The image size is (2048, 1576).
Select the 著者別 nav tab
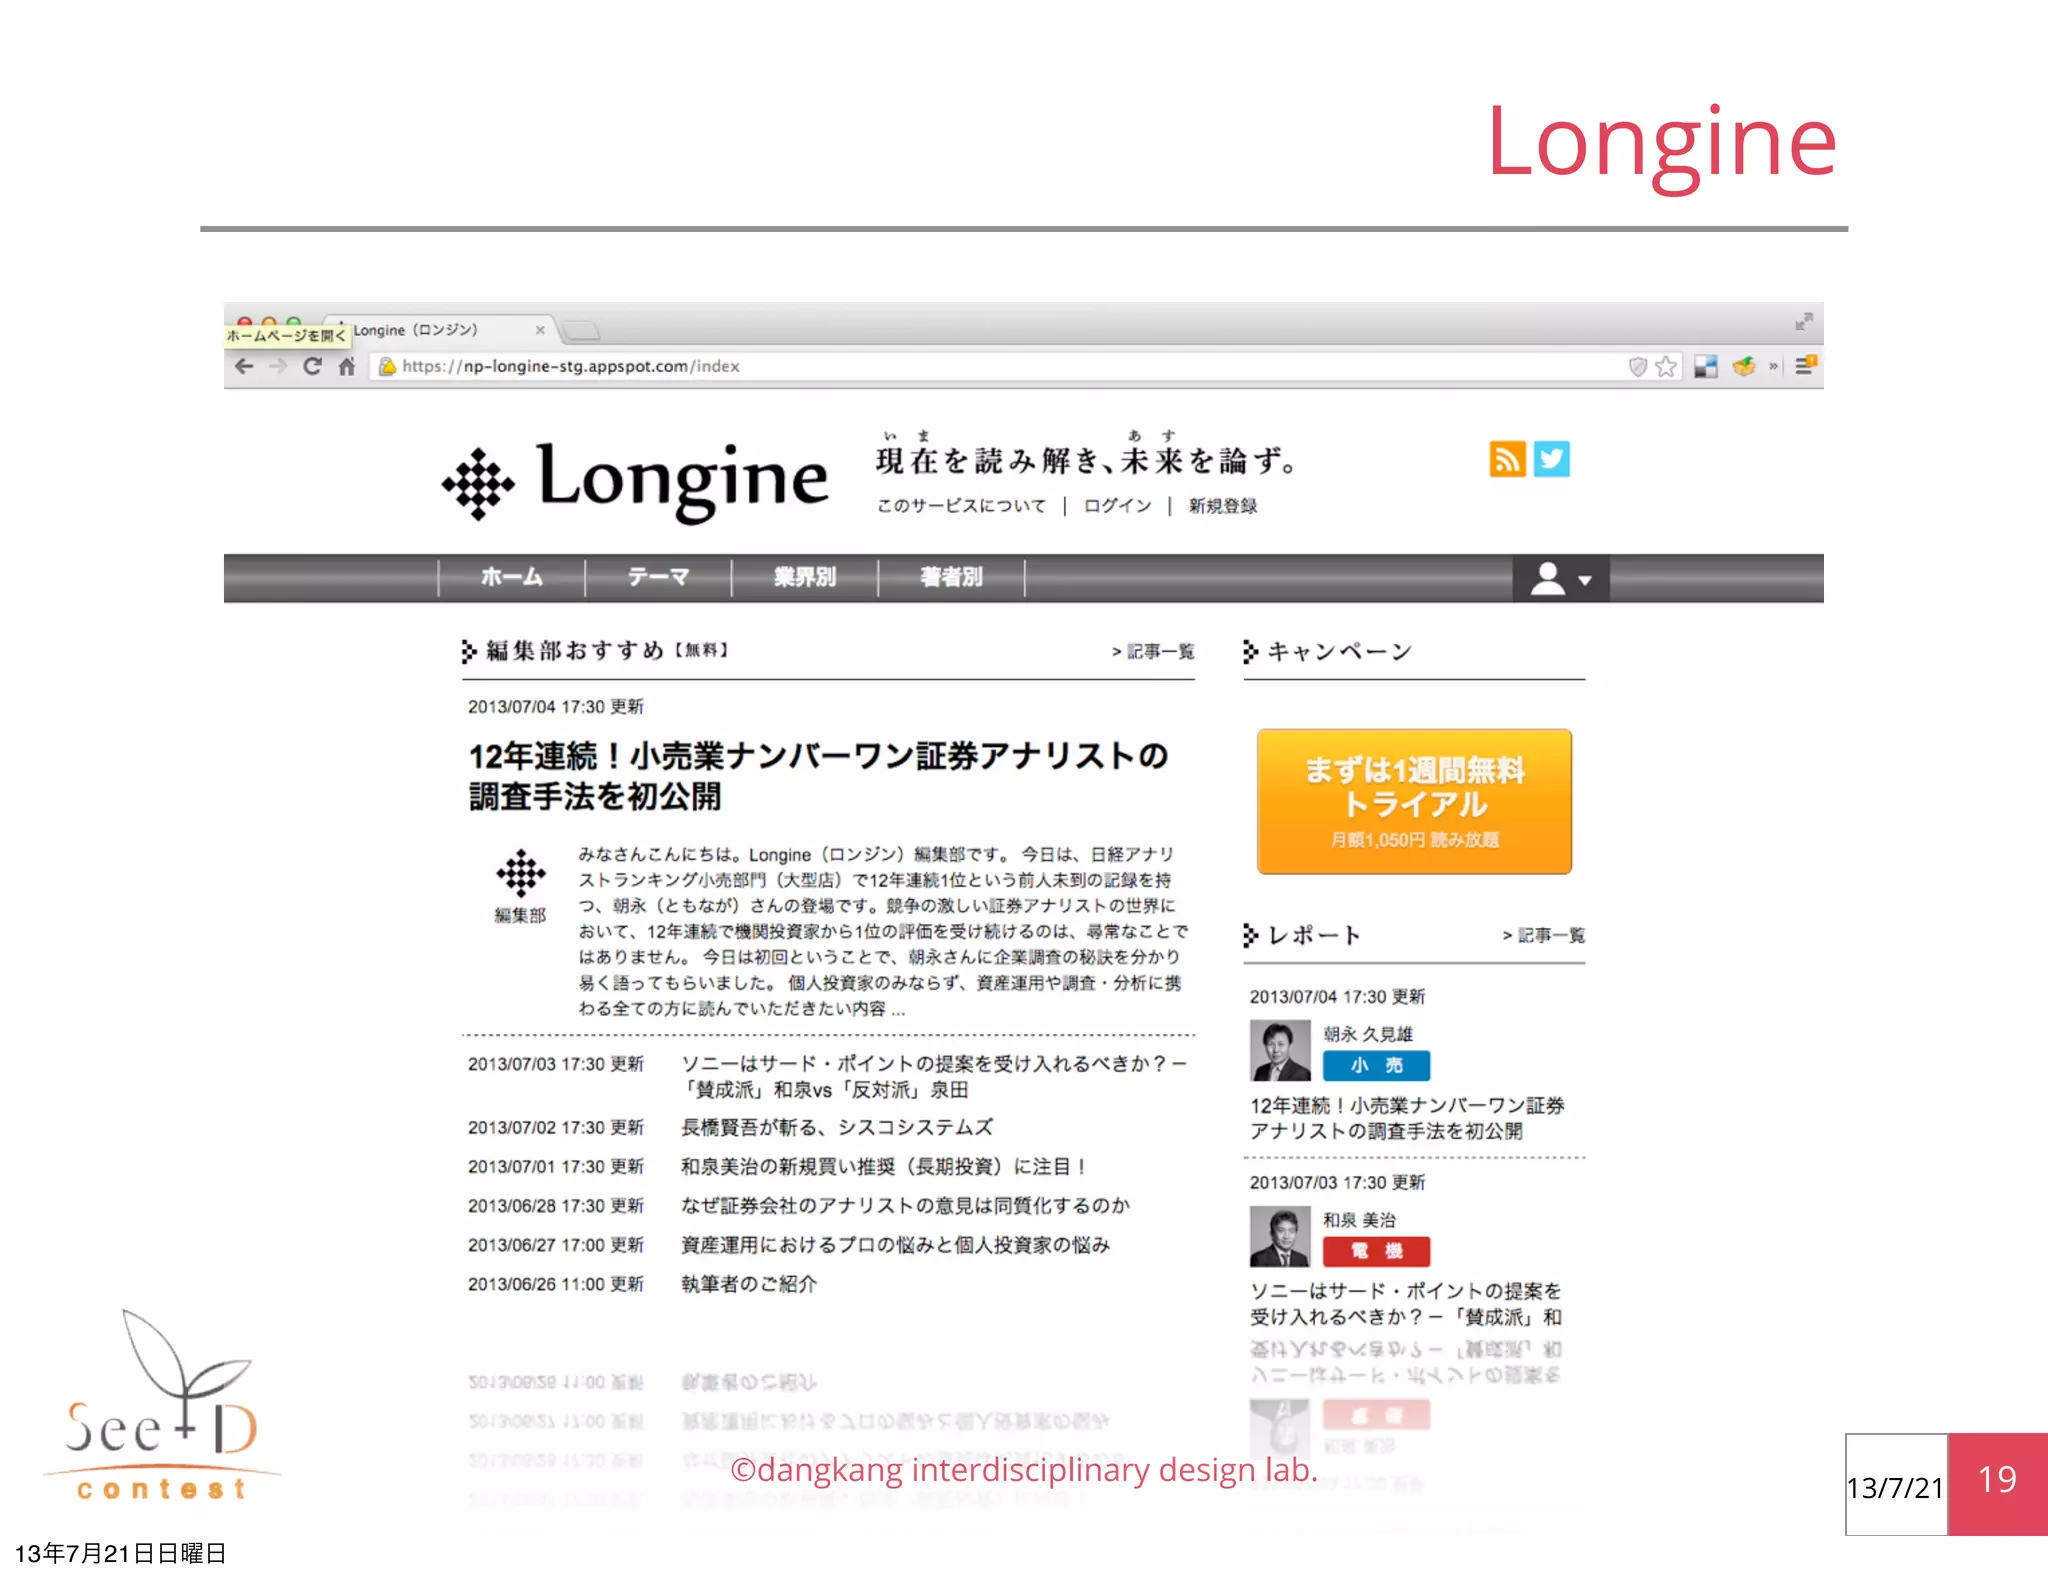click(x=951, y=577)
